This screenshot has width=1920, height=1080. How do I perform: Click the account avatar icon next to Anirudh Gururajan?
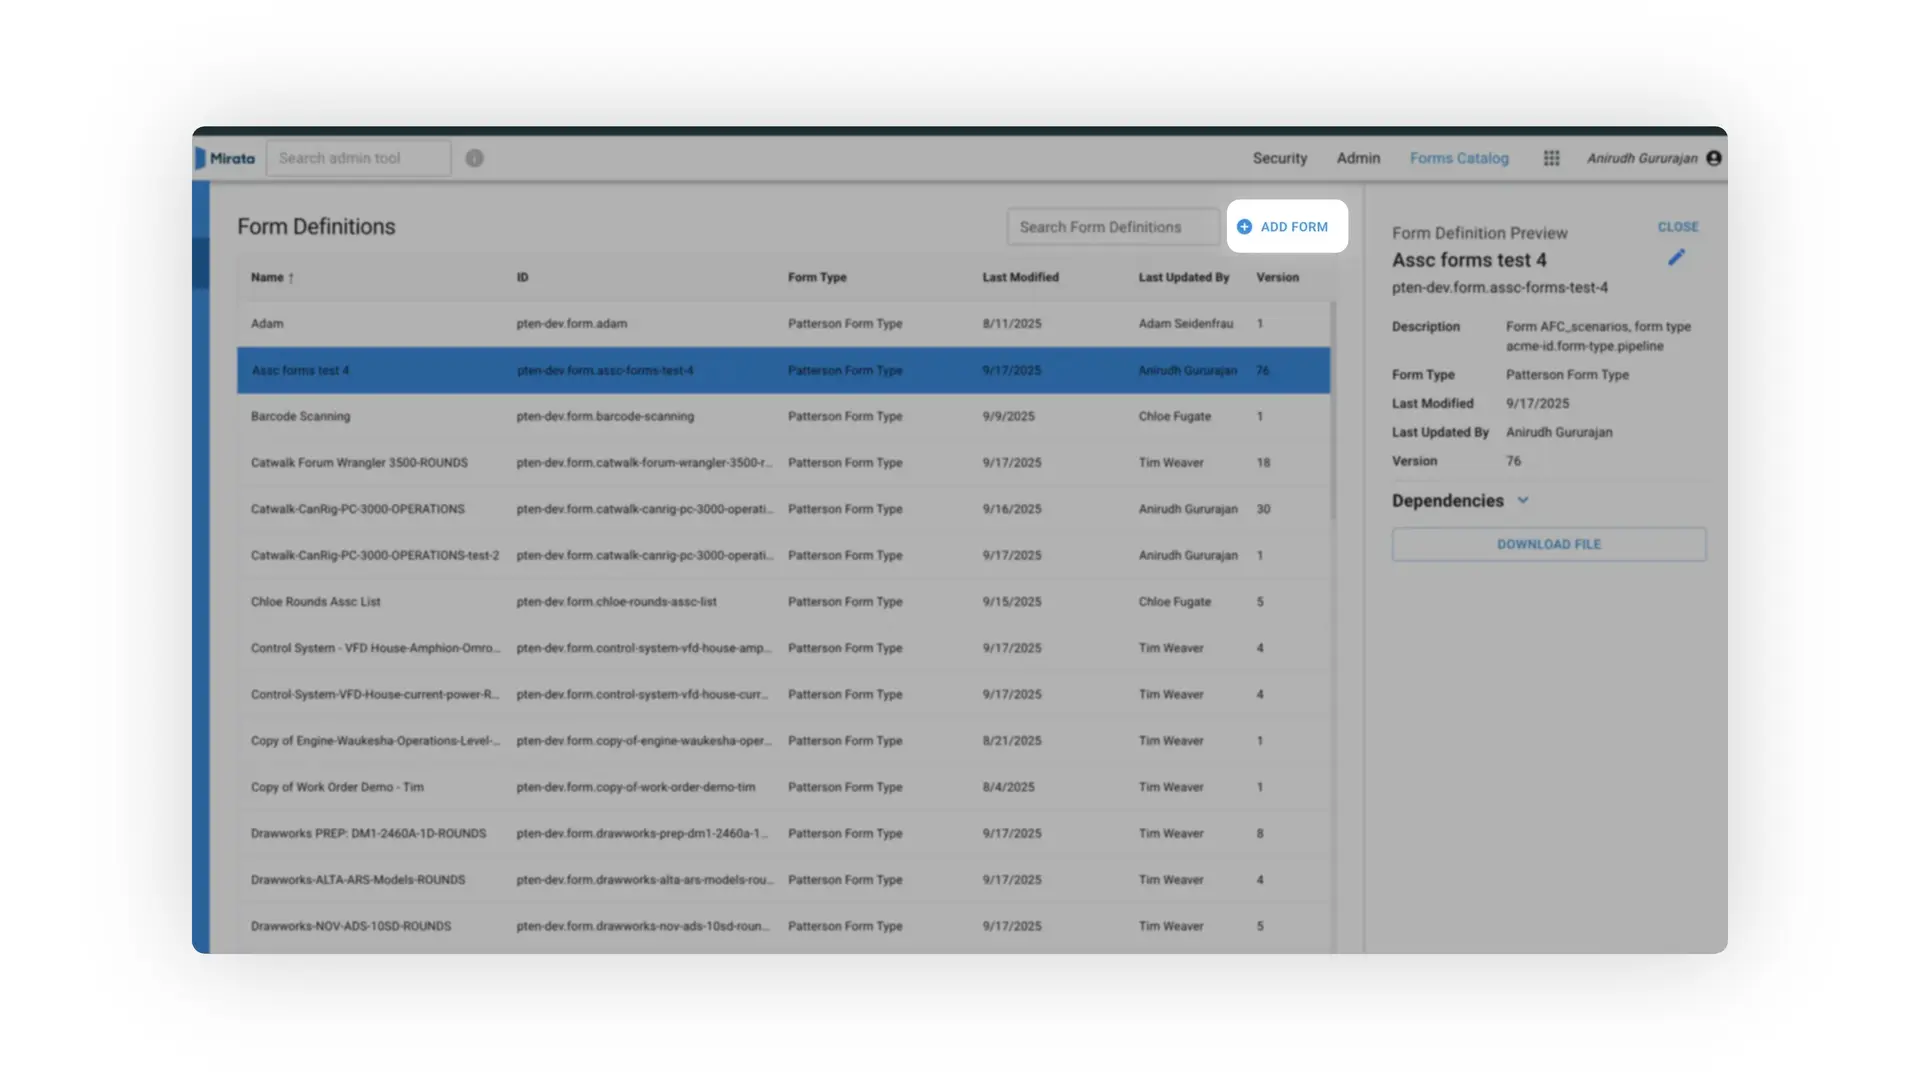(x=1714, y=158)
